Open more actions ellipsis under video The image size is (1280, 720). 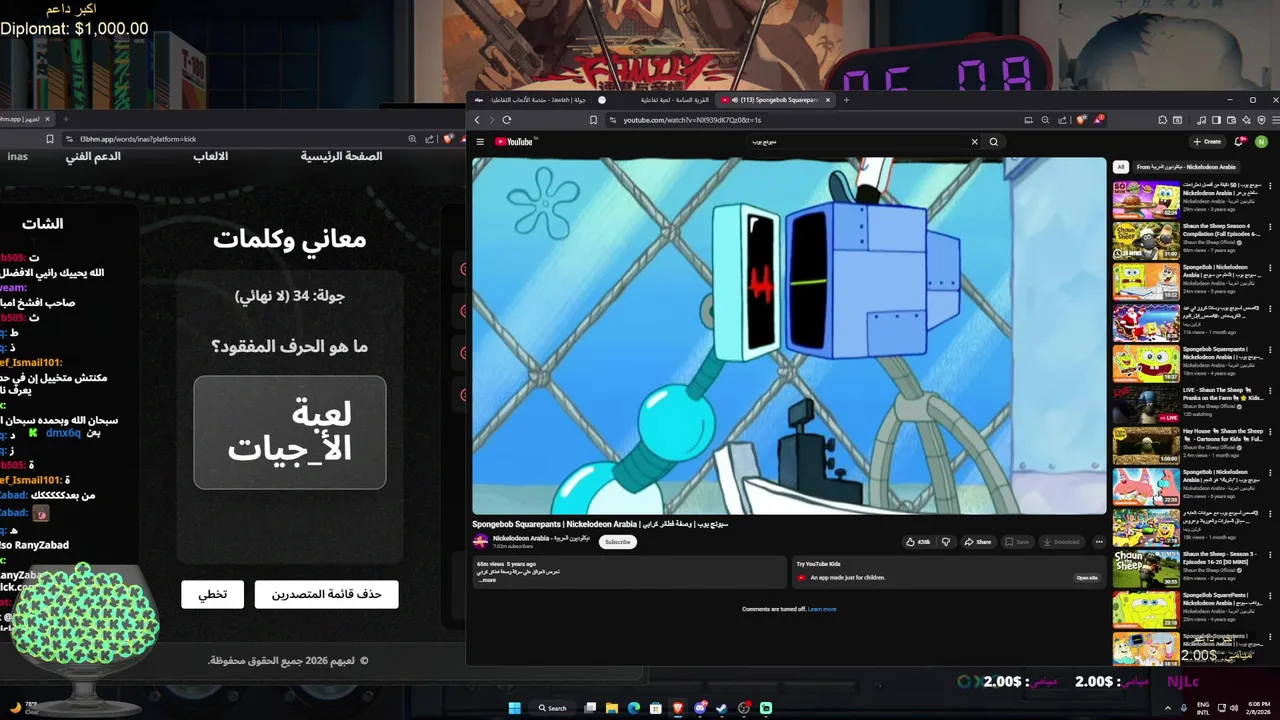coord(1099,542)
